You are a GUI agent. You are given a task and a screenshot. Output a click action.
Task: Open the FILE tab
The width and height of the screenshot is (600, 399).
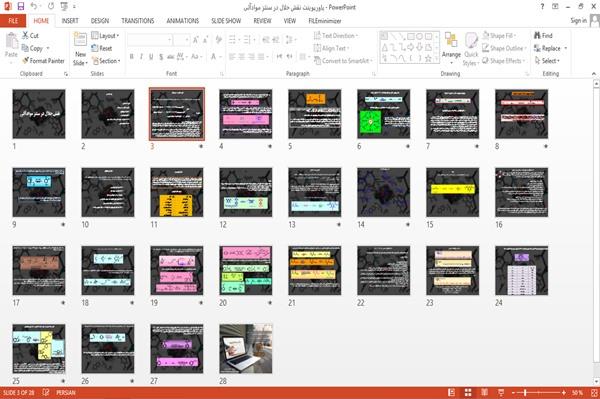point(13,21)
